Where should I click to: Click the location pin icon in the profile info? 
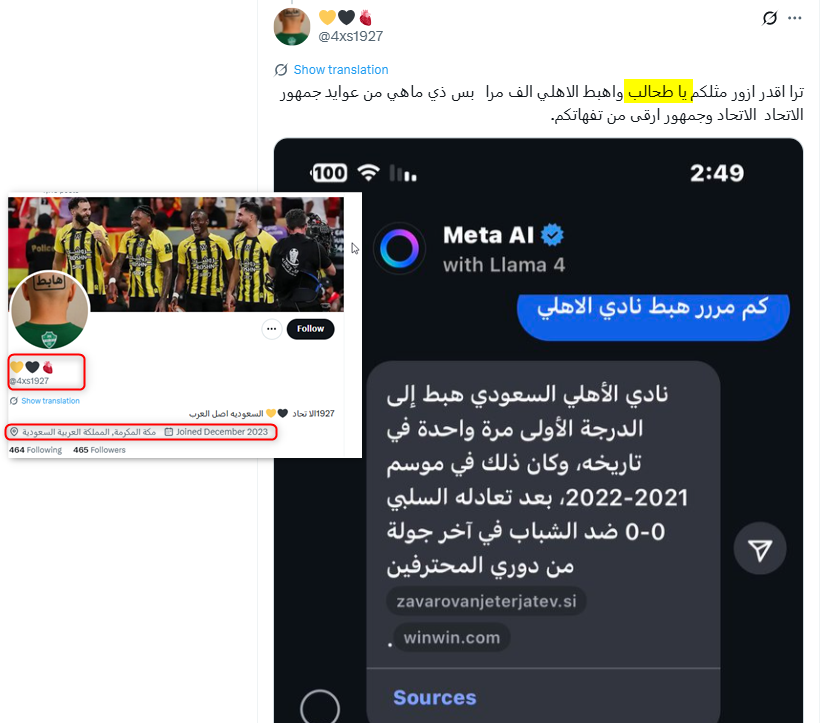pyautogui.click(x=14, y=432)
